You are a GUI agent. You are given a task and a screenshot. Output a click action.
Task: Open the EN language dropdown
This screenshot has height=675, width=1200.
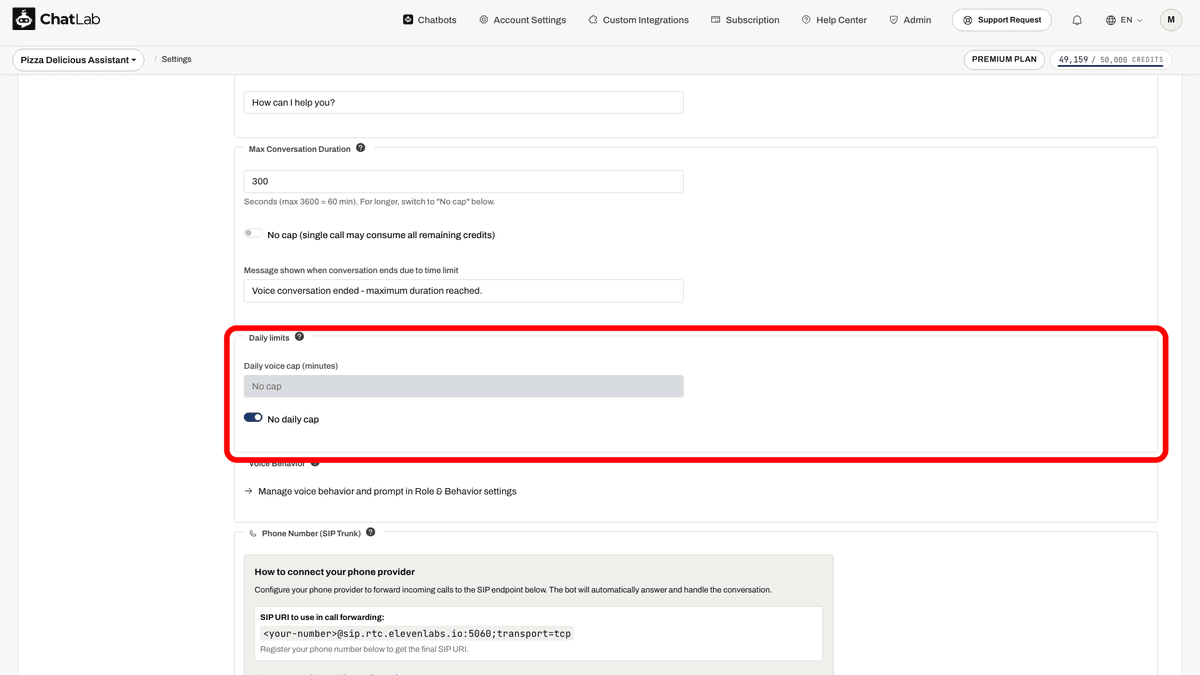click(x=1124, y=20)
